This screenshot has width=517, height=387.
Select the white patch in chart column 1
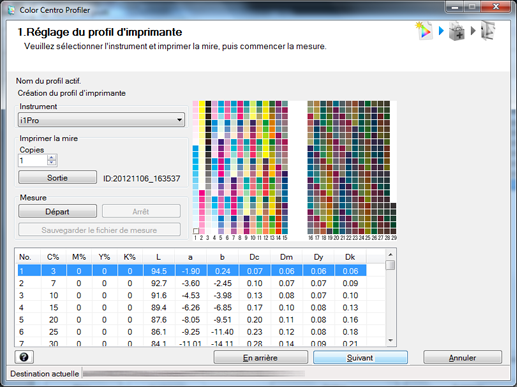pyautogui.click(x=196, y=231)
